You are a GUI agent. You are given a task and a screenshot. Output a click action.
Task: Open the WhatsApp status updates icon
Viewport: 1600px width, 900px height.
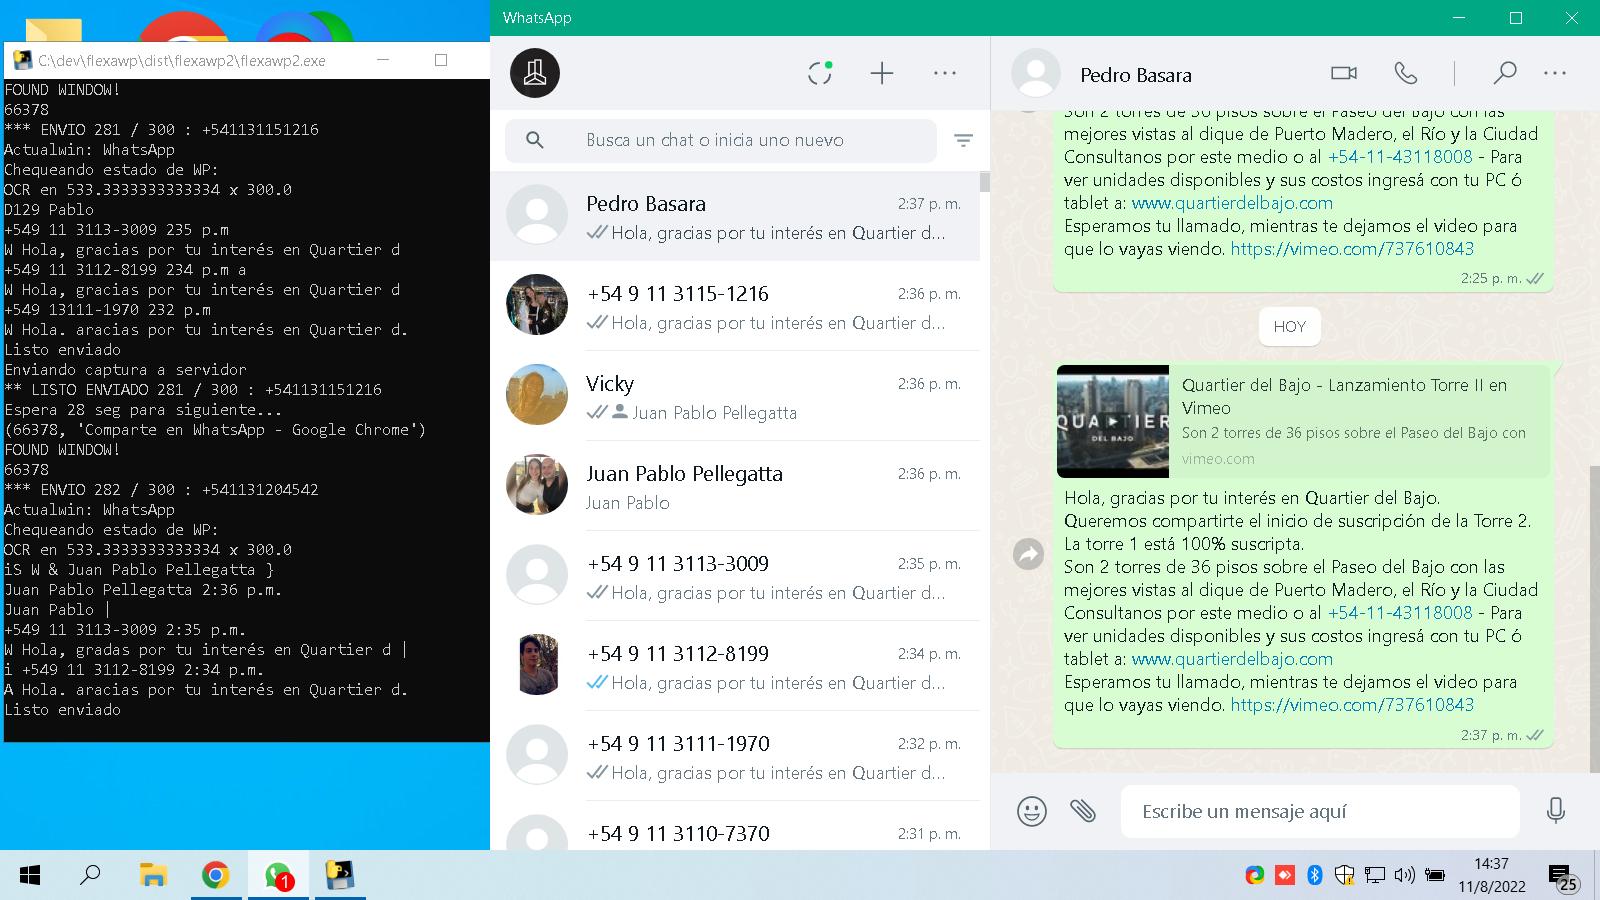pyautogui.click(x=820, y=73)
